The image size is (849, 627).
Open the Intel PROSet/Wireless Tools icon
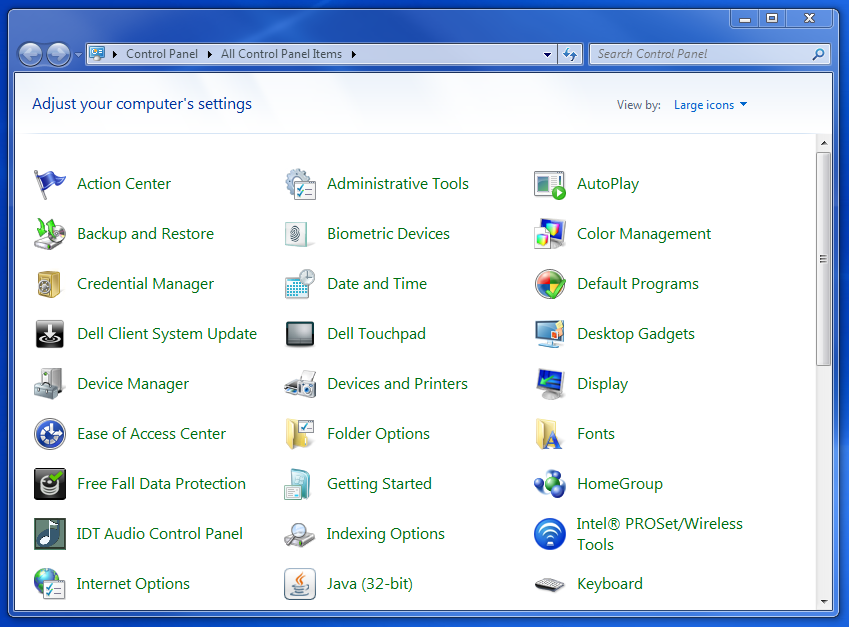(550, 534)
